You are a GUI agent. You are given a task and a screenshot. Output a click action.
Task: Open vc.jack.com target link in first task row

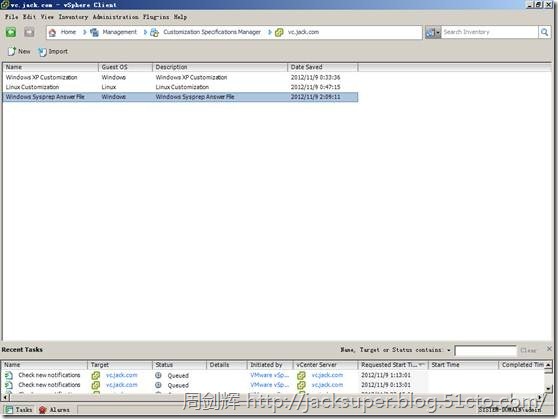click(x=121, y=375)
